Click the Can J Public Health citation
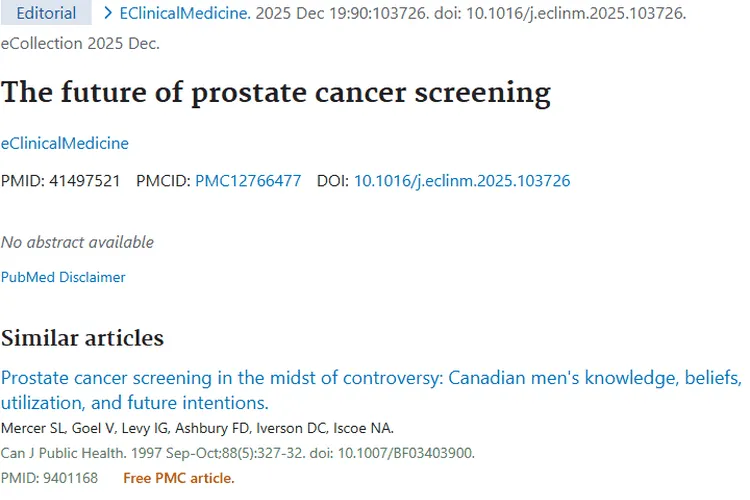750x500 pixels. (237, 453)
